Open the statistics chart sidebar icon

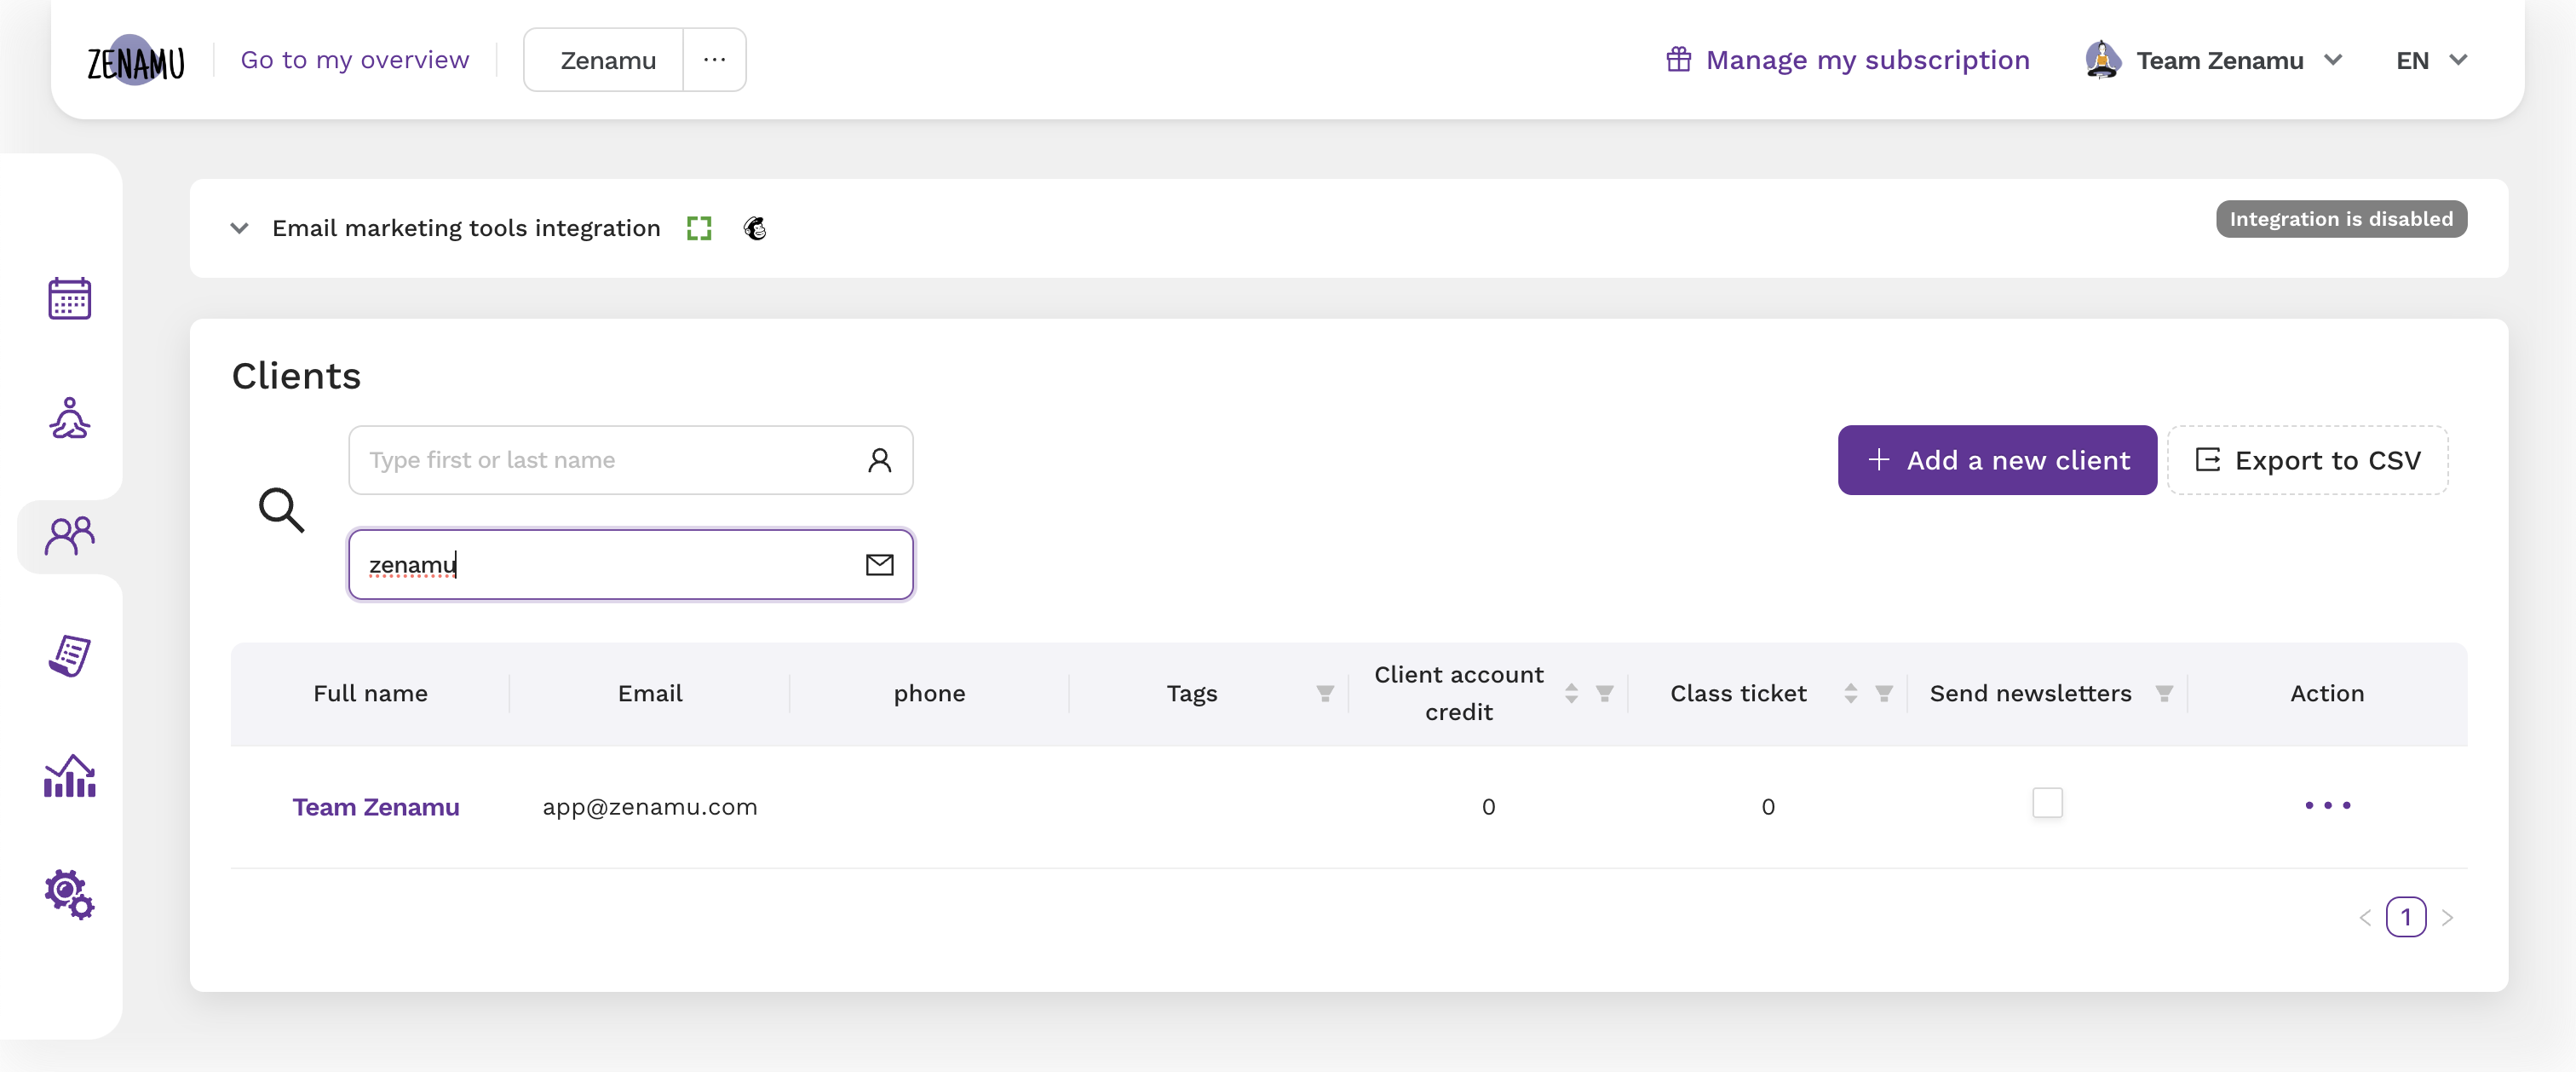coord(70,776)
